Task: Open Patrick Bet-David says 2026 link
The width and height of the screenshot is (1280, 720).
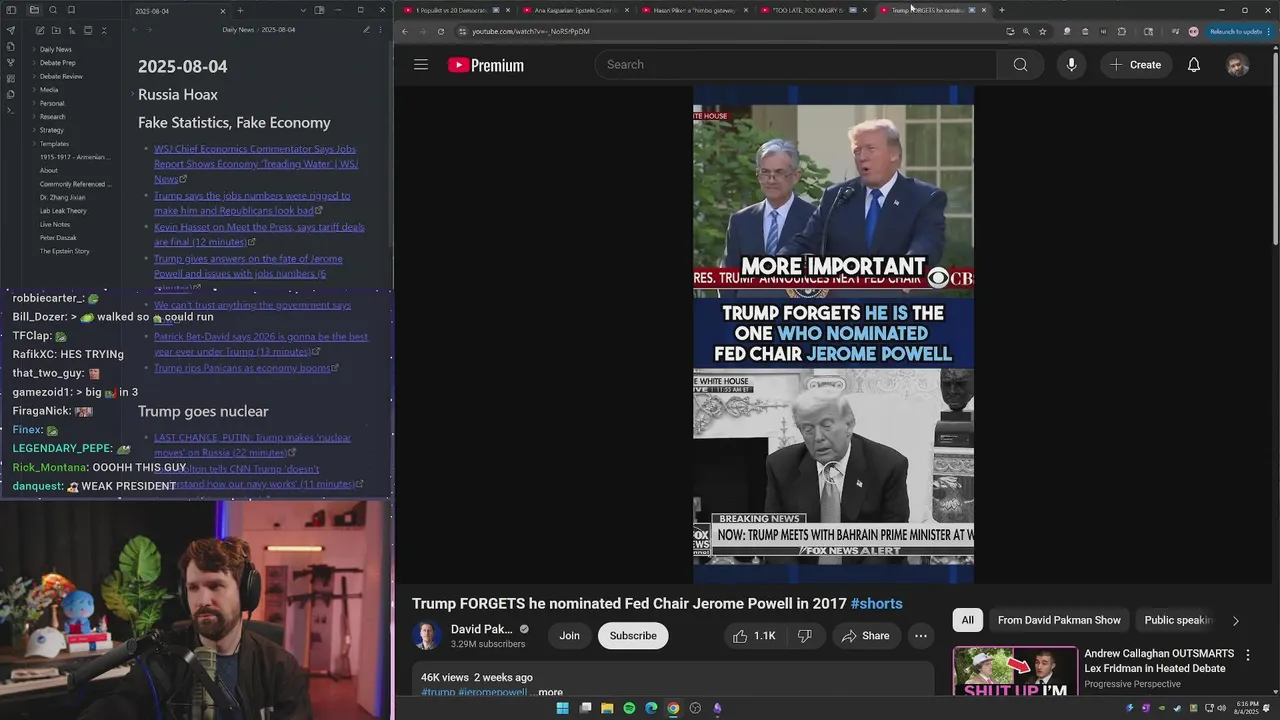Action: click(261, 344)
